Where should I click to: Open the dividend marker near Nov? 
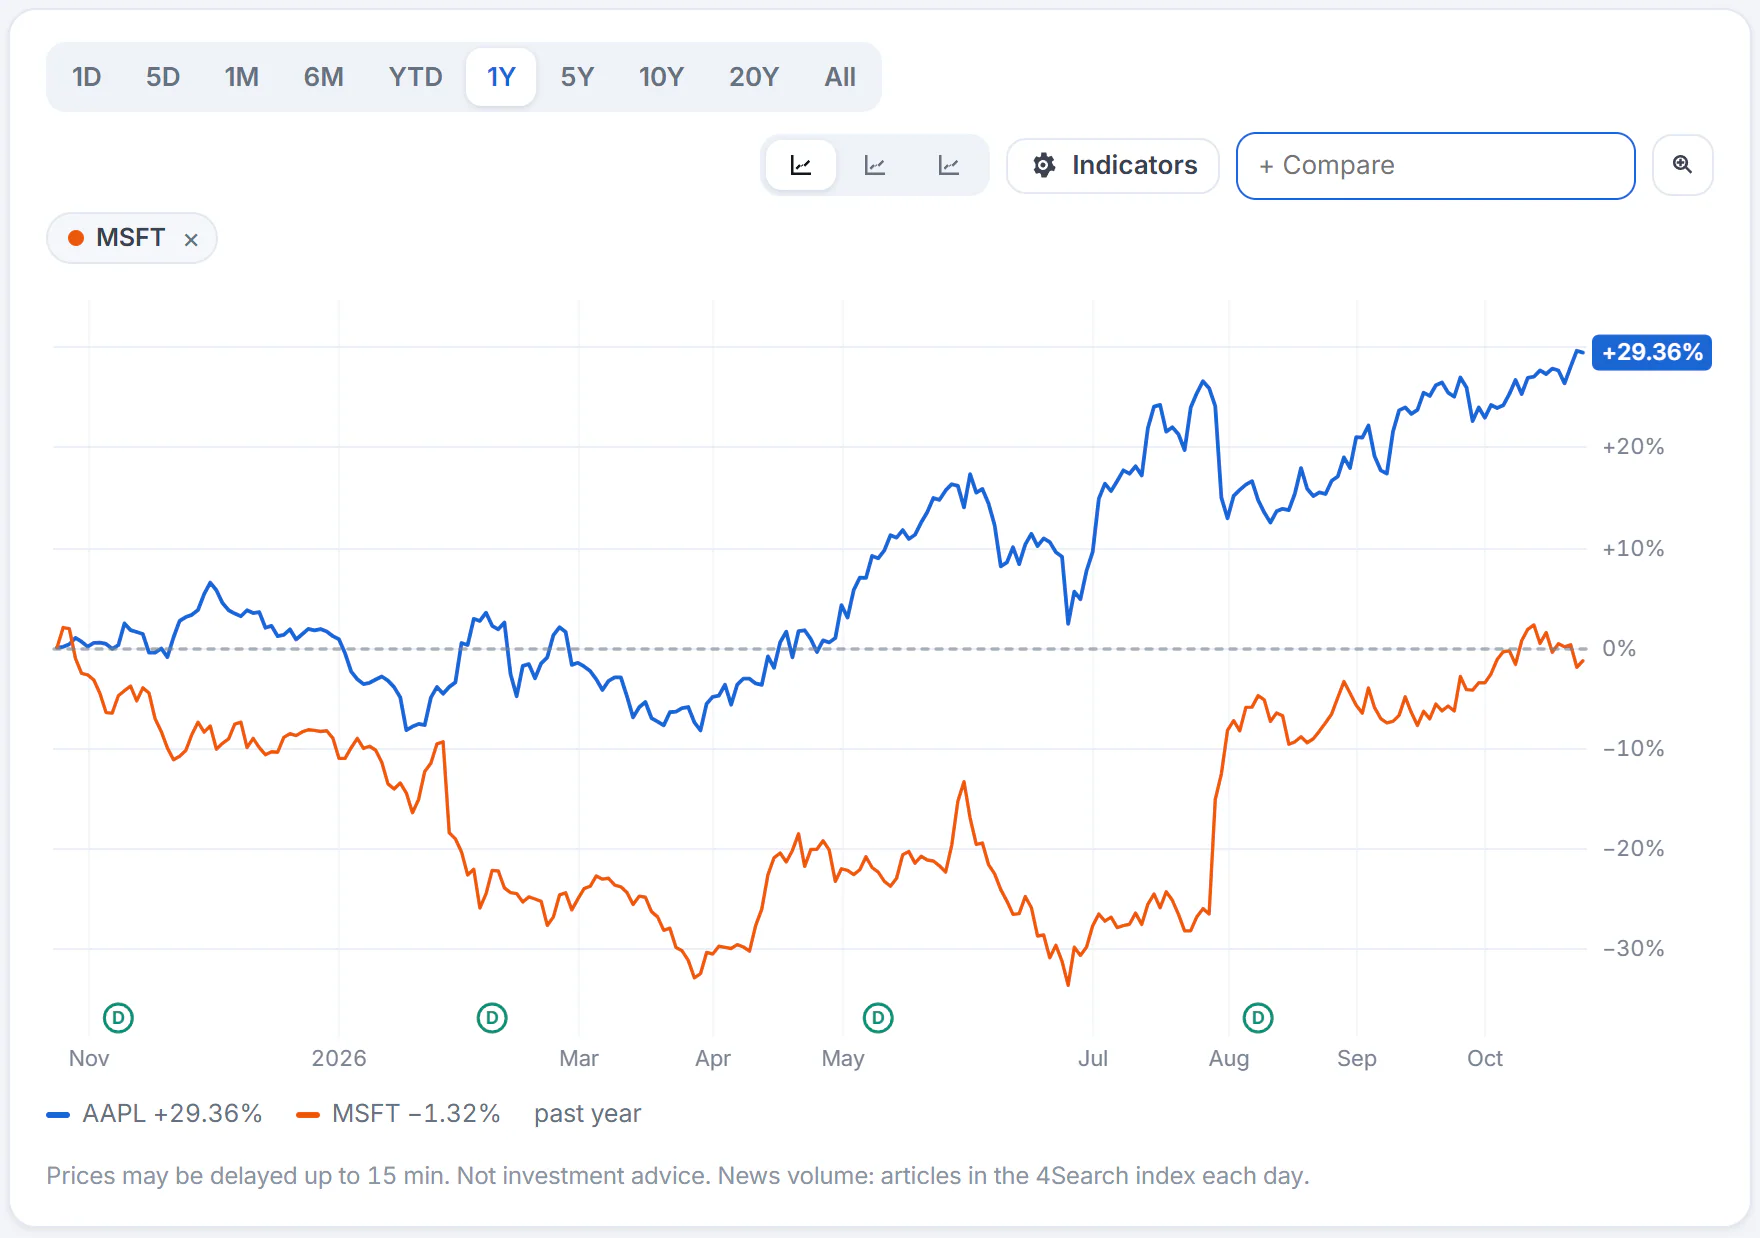tap(118, 1018)
